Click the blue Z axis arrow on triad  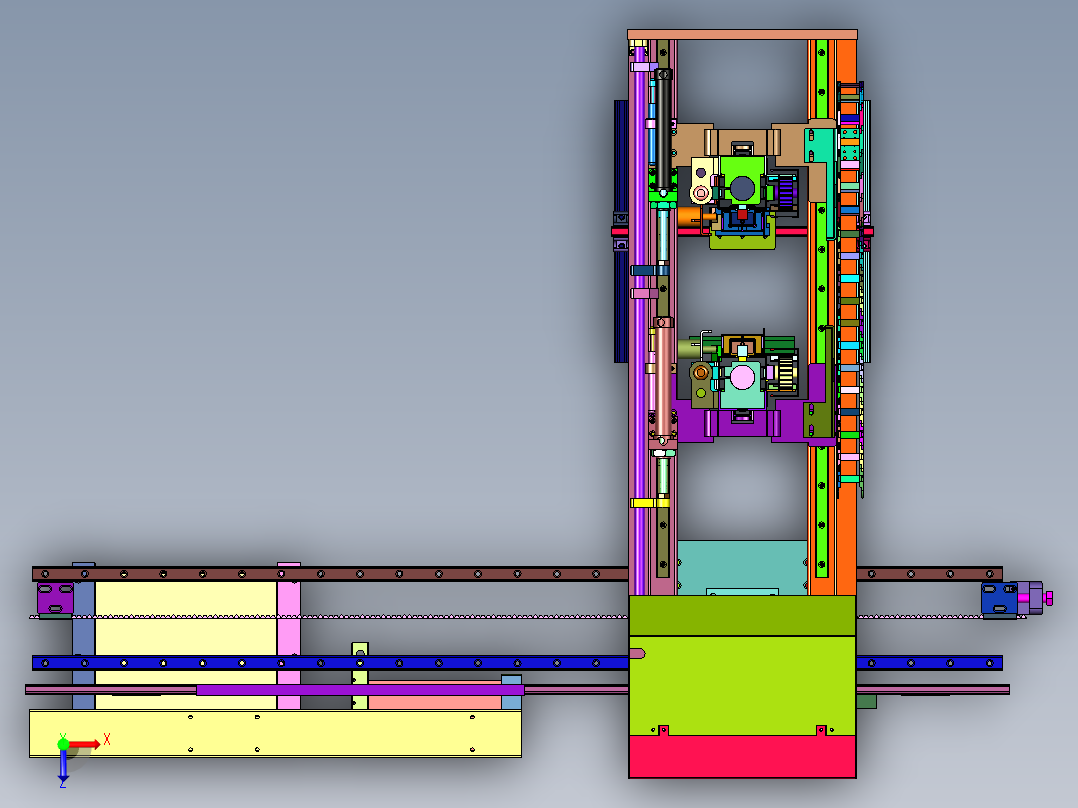[63, 765]
